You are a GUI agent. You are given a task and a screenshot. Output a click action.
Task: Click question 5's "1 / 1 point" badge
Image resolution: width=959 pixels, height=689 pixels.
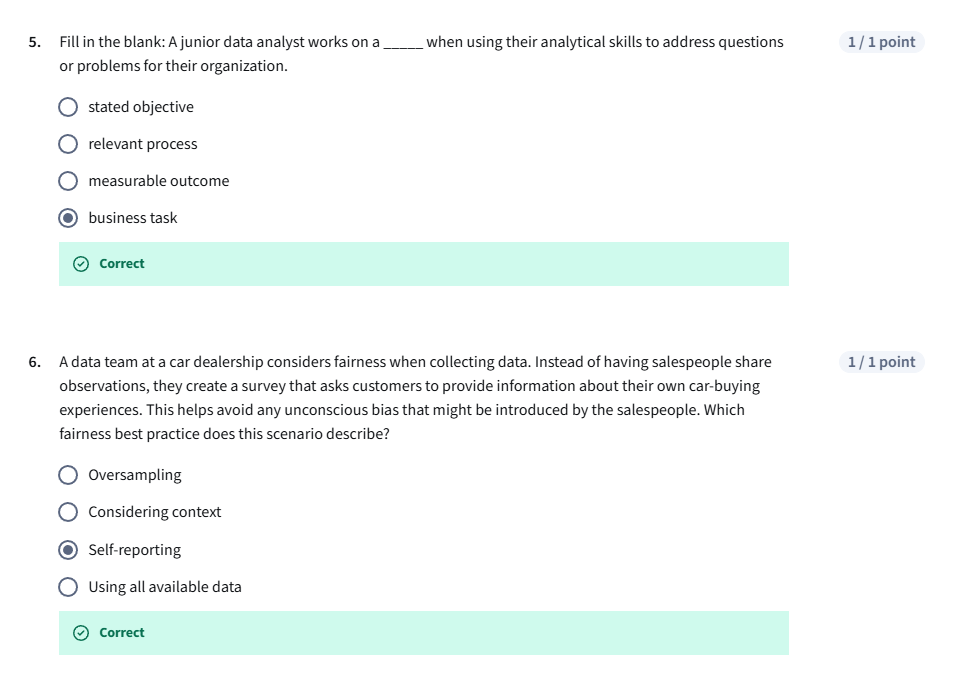(881, 42)
